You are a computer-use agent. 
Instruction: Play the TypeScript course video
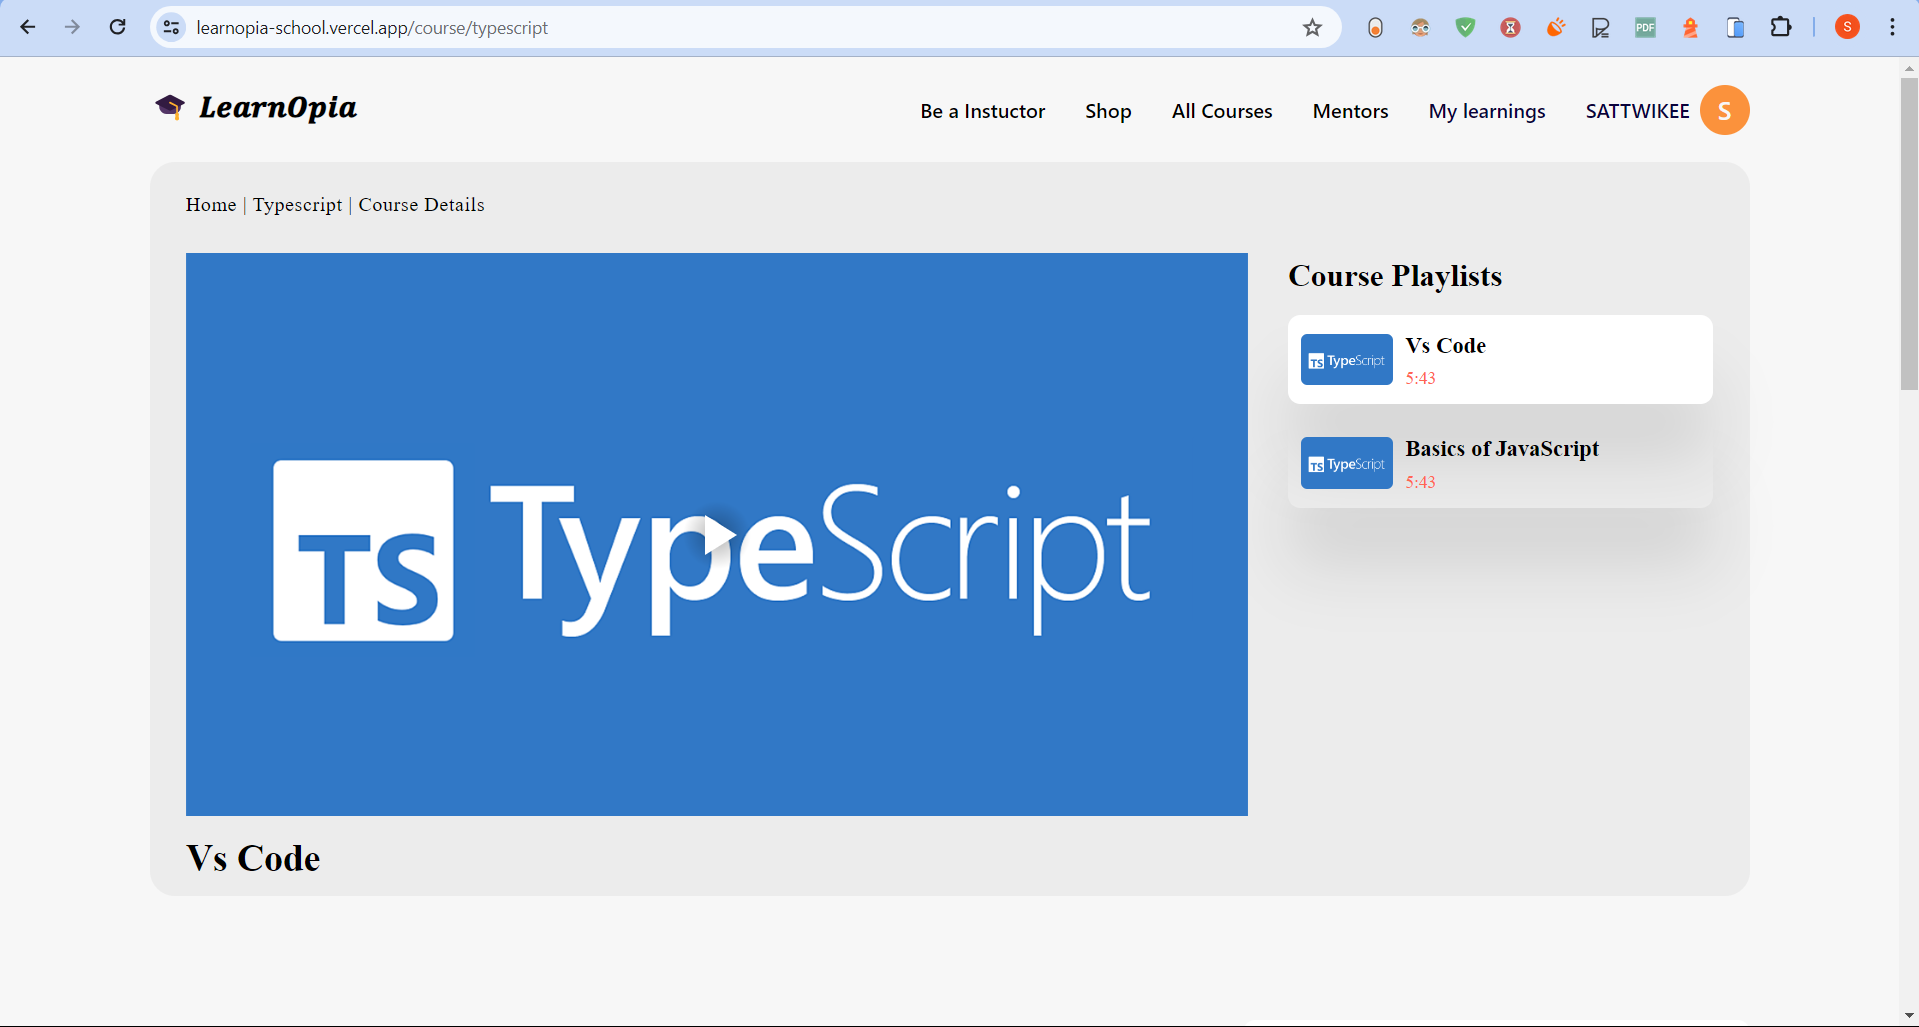coord(719,535)
